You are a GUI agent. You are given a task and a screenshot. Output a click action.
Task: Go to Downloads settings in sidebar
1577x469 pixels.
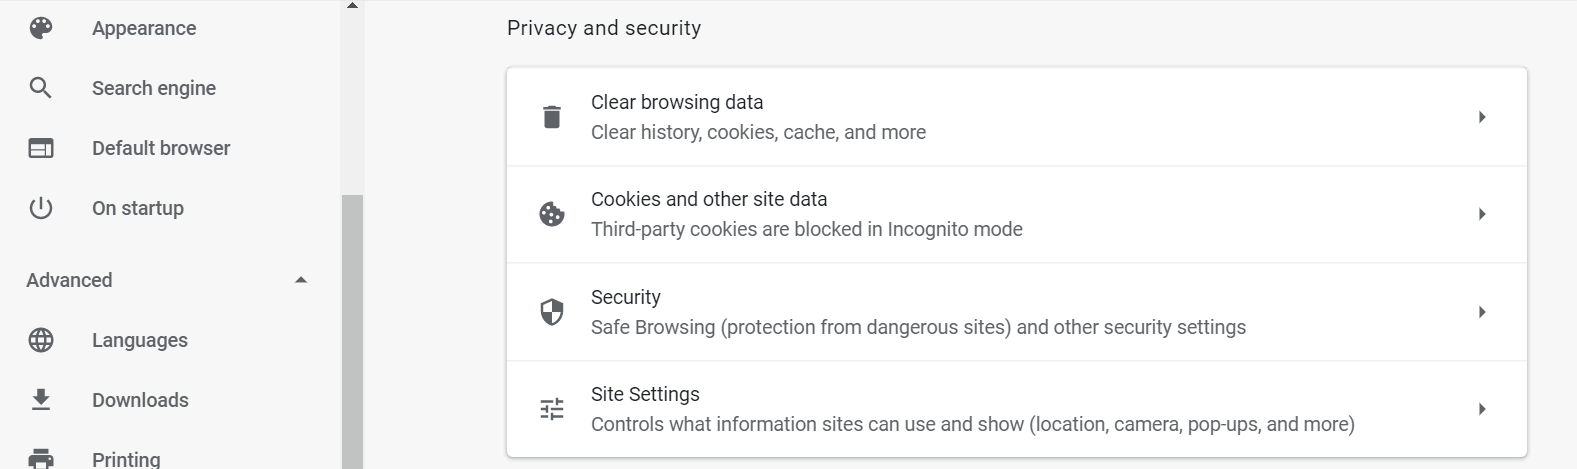(x=140, y=400)
